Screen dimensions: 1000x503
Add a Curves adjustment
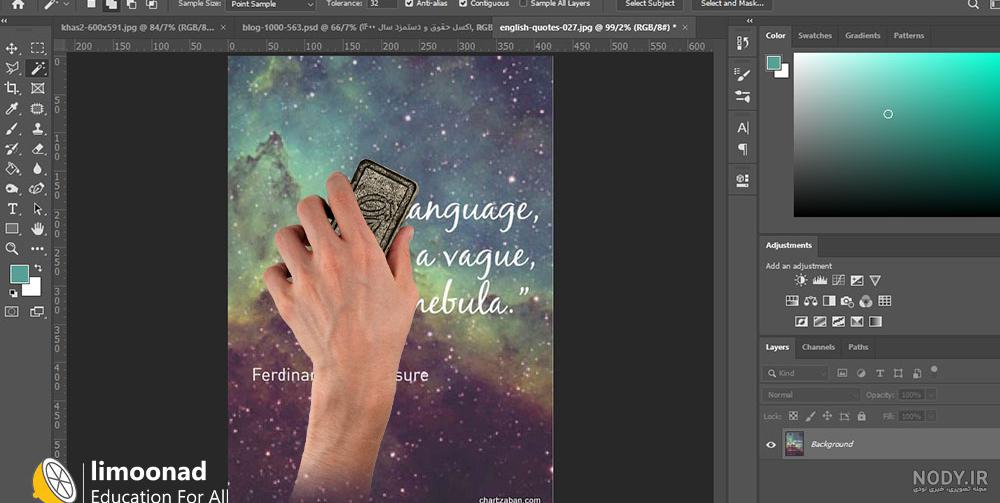[x=838, y=281]
